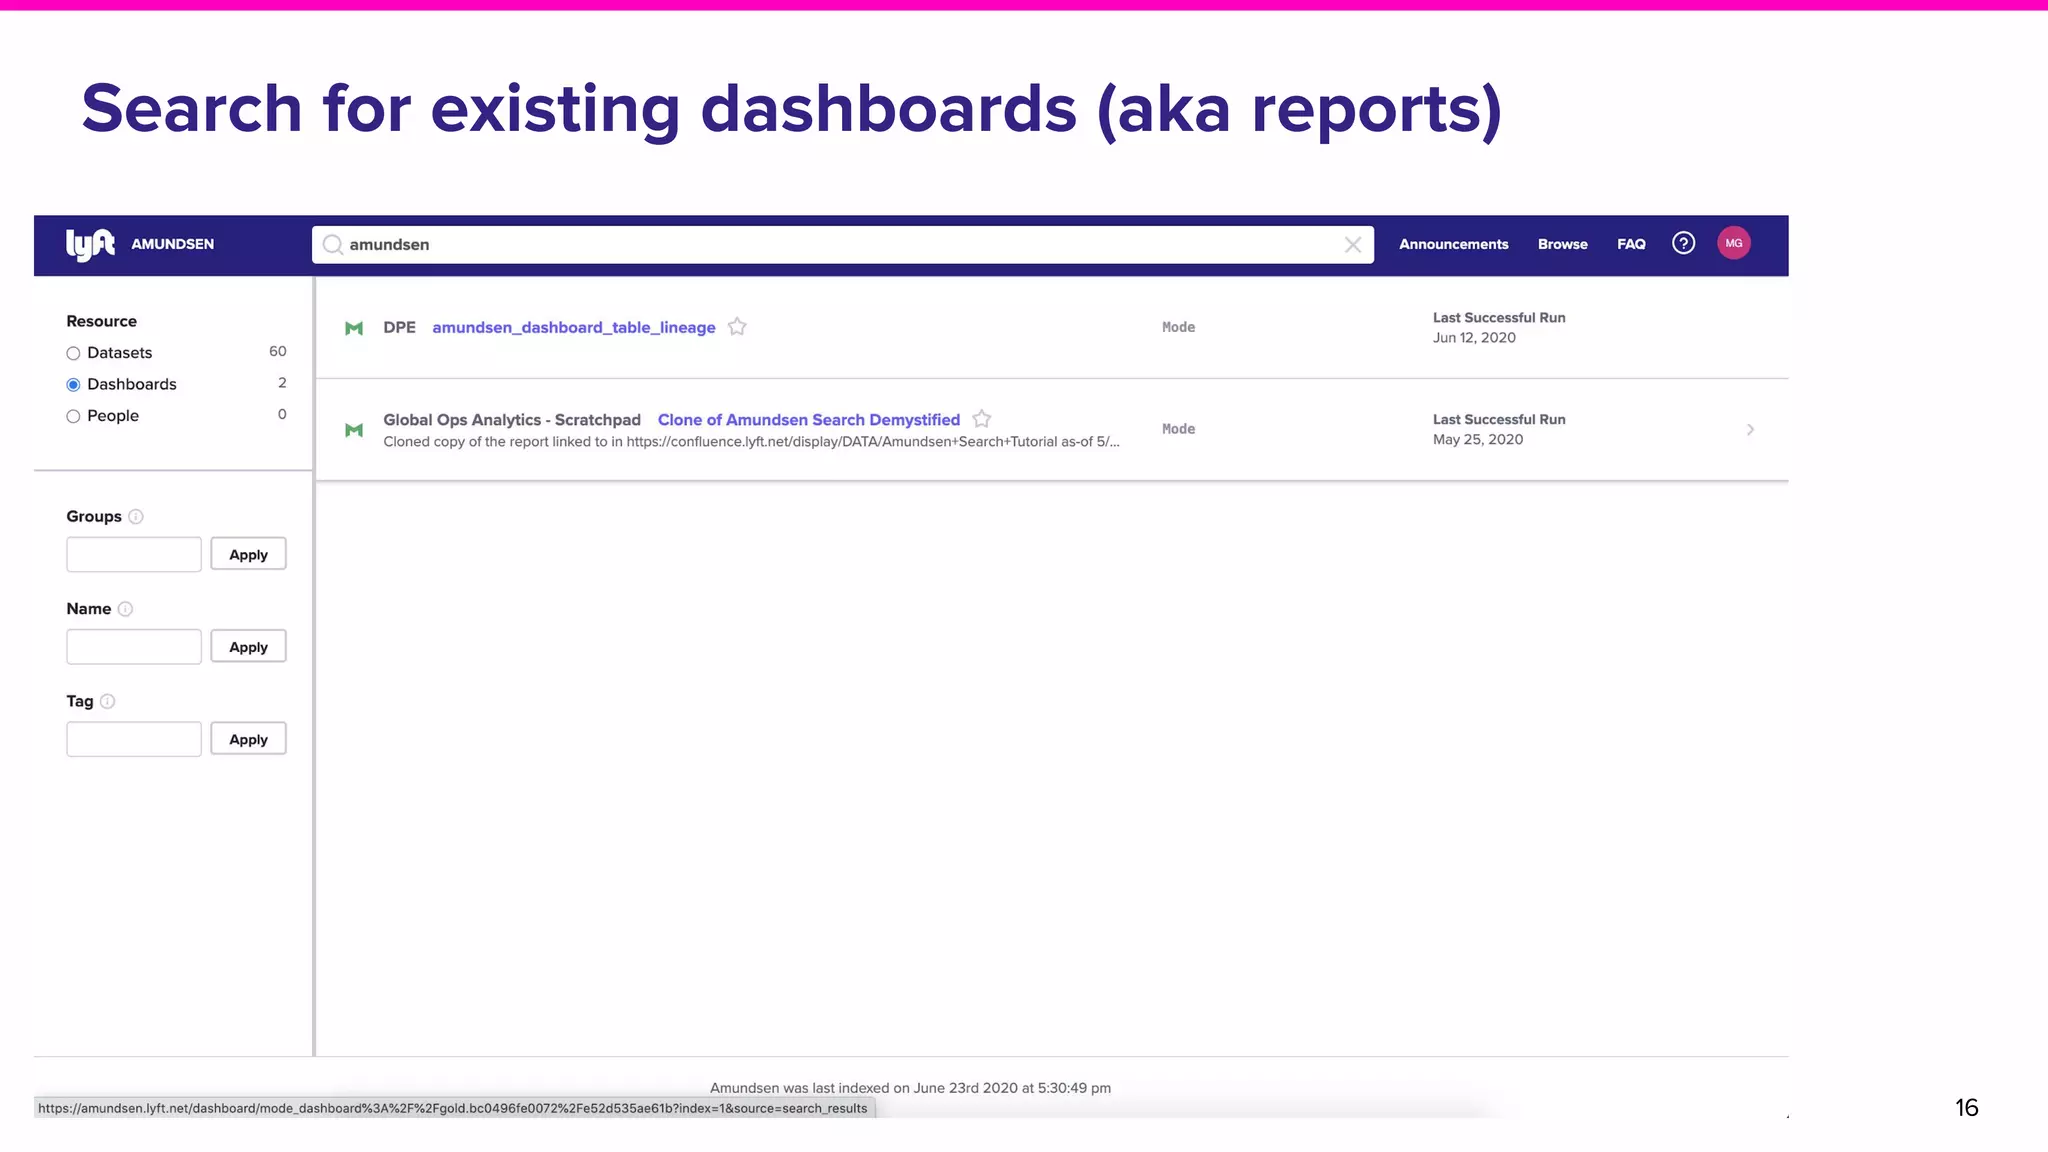This screenshot has width=2048, height=1152.
Task: Click the Lyft Amundsen logo
Action: point(90,244)
